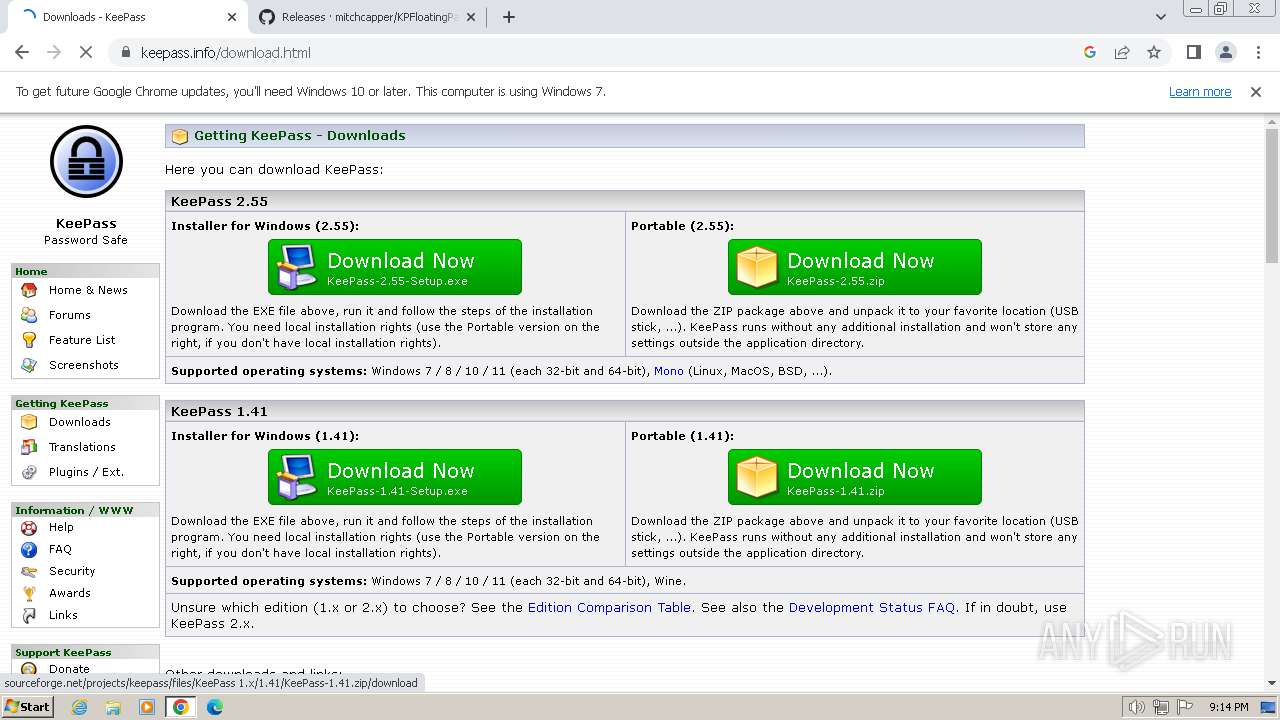Click the Forums people icon
The image size is (1280, 720).
[x=29, y=315]
